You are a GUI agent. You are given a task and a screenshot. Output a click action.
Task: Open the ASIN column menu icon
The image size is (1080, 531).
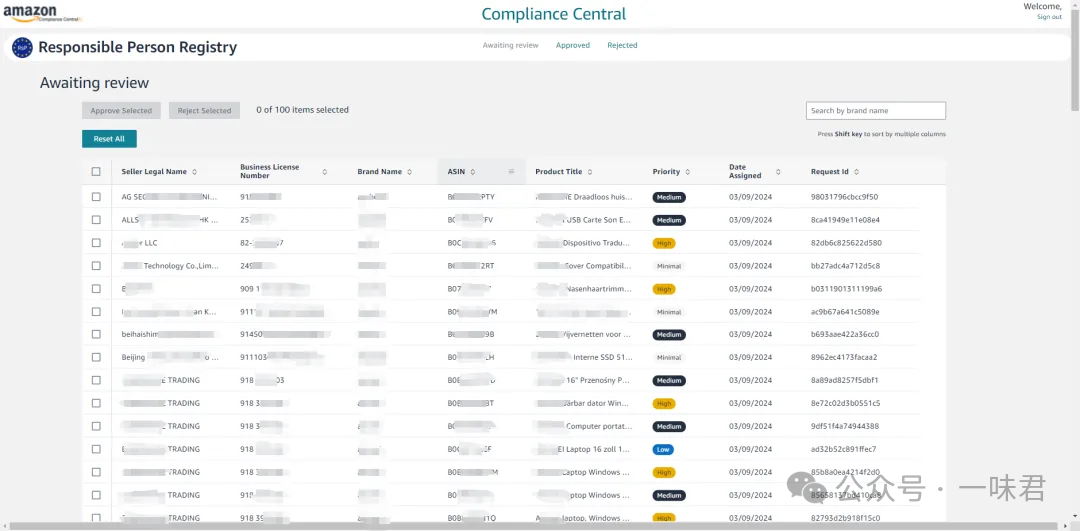pyautogui.click(x=511, y=171)
